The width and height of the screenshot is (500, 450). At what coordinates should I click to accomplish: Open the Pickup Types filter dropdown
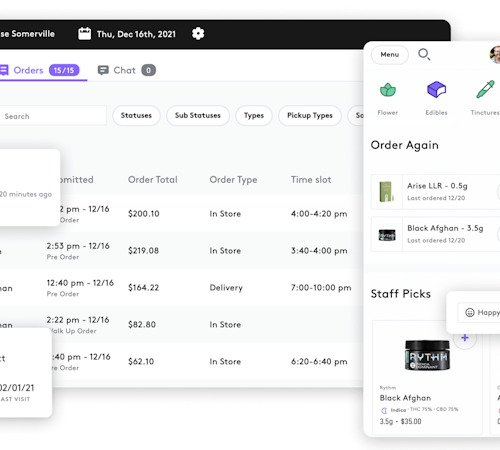click(x=310, y=115)
